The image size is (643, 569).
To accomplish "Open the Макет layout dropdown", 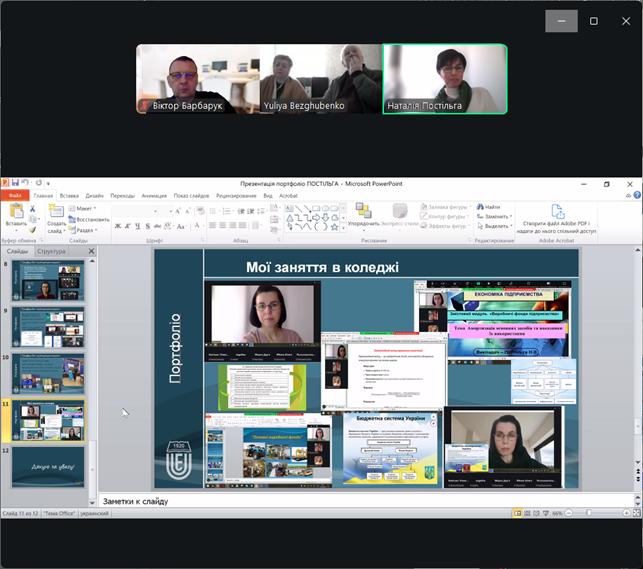I will click(82, 209).
